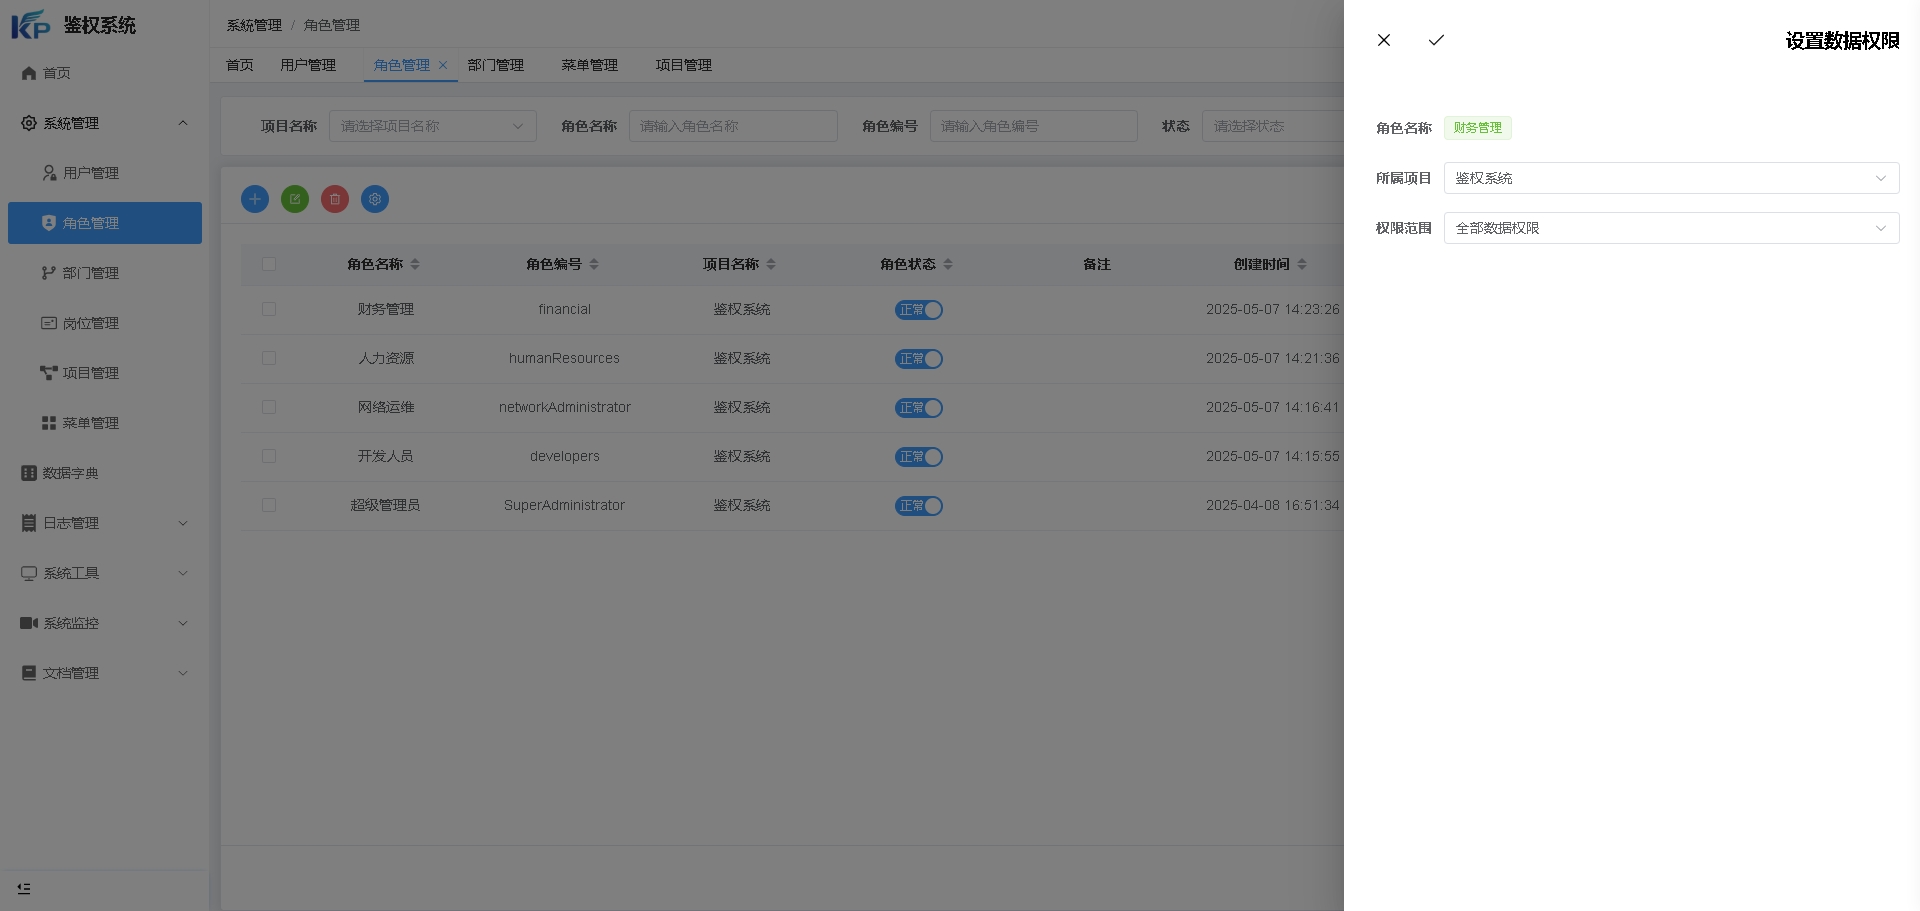This screenshot has height=911, width=1920.
Task: Click the red delete role icon
Action: (335, 199)
